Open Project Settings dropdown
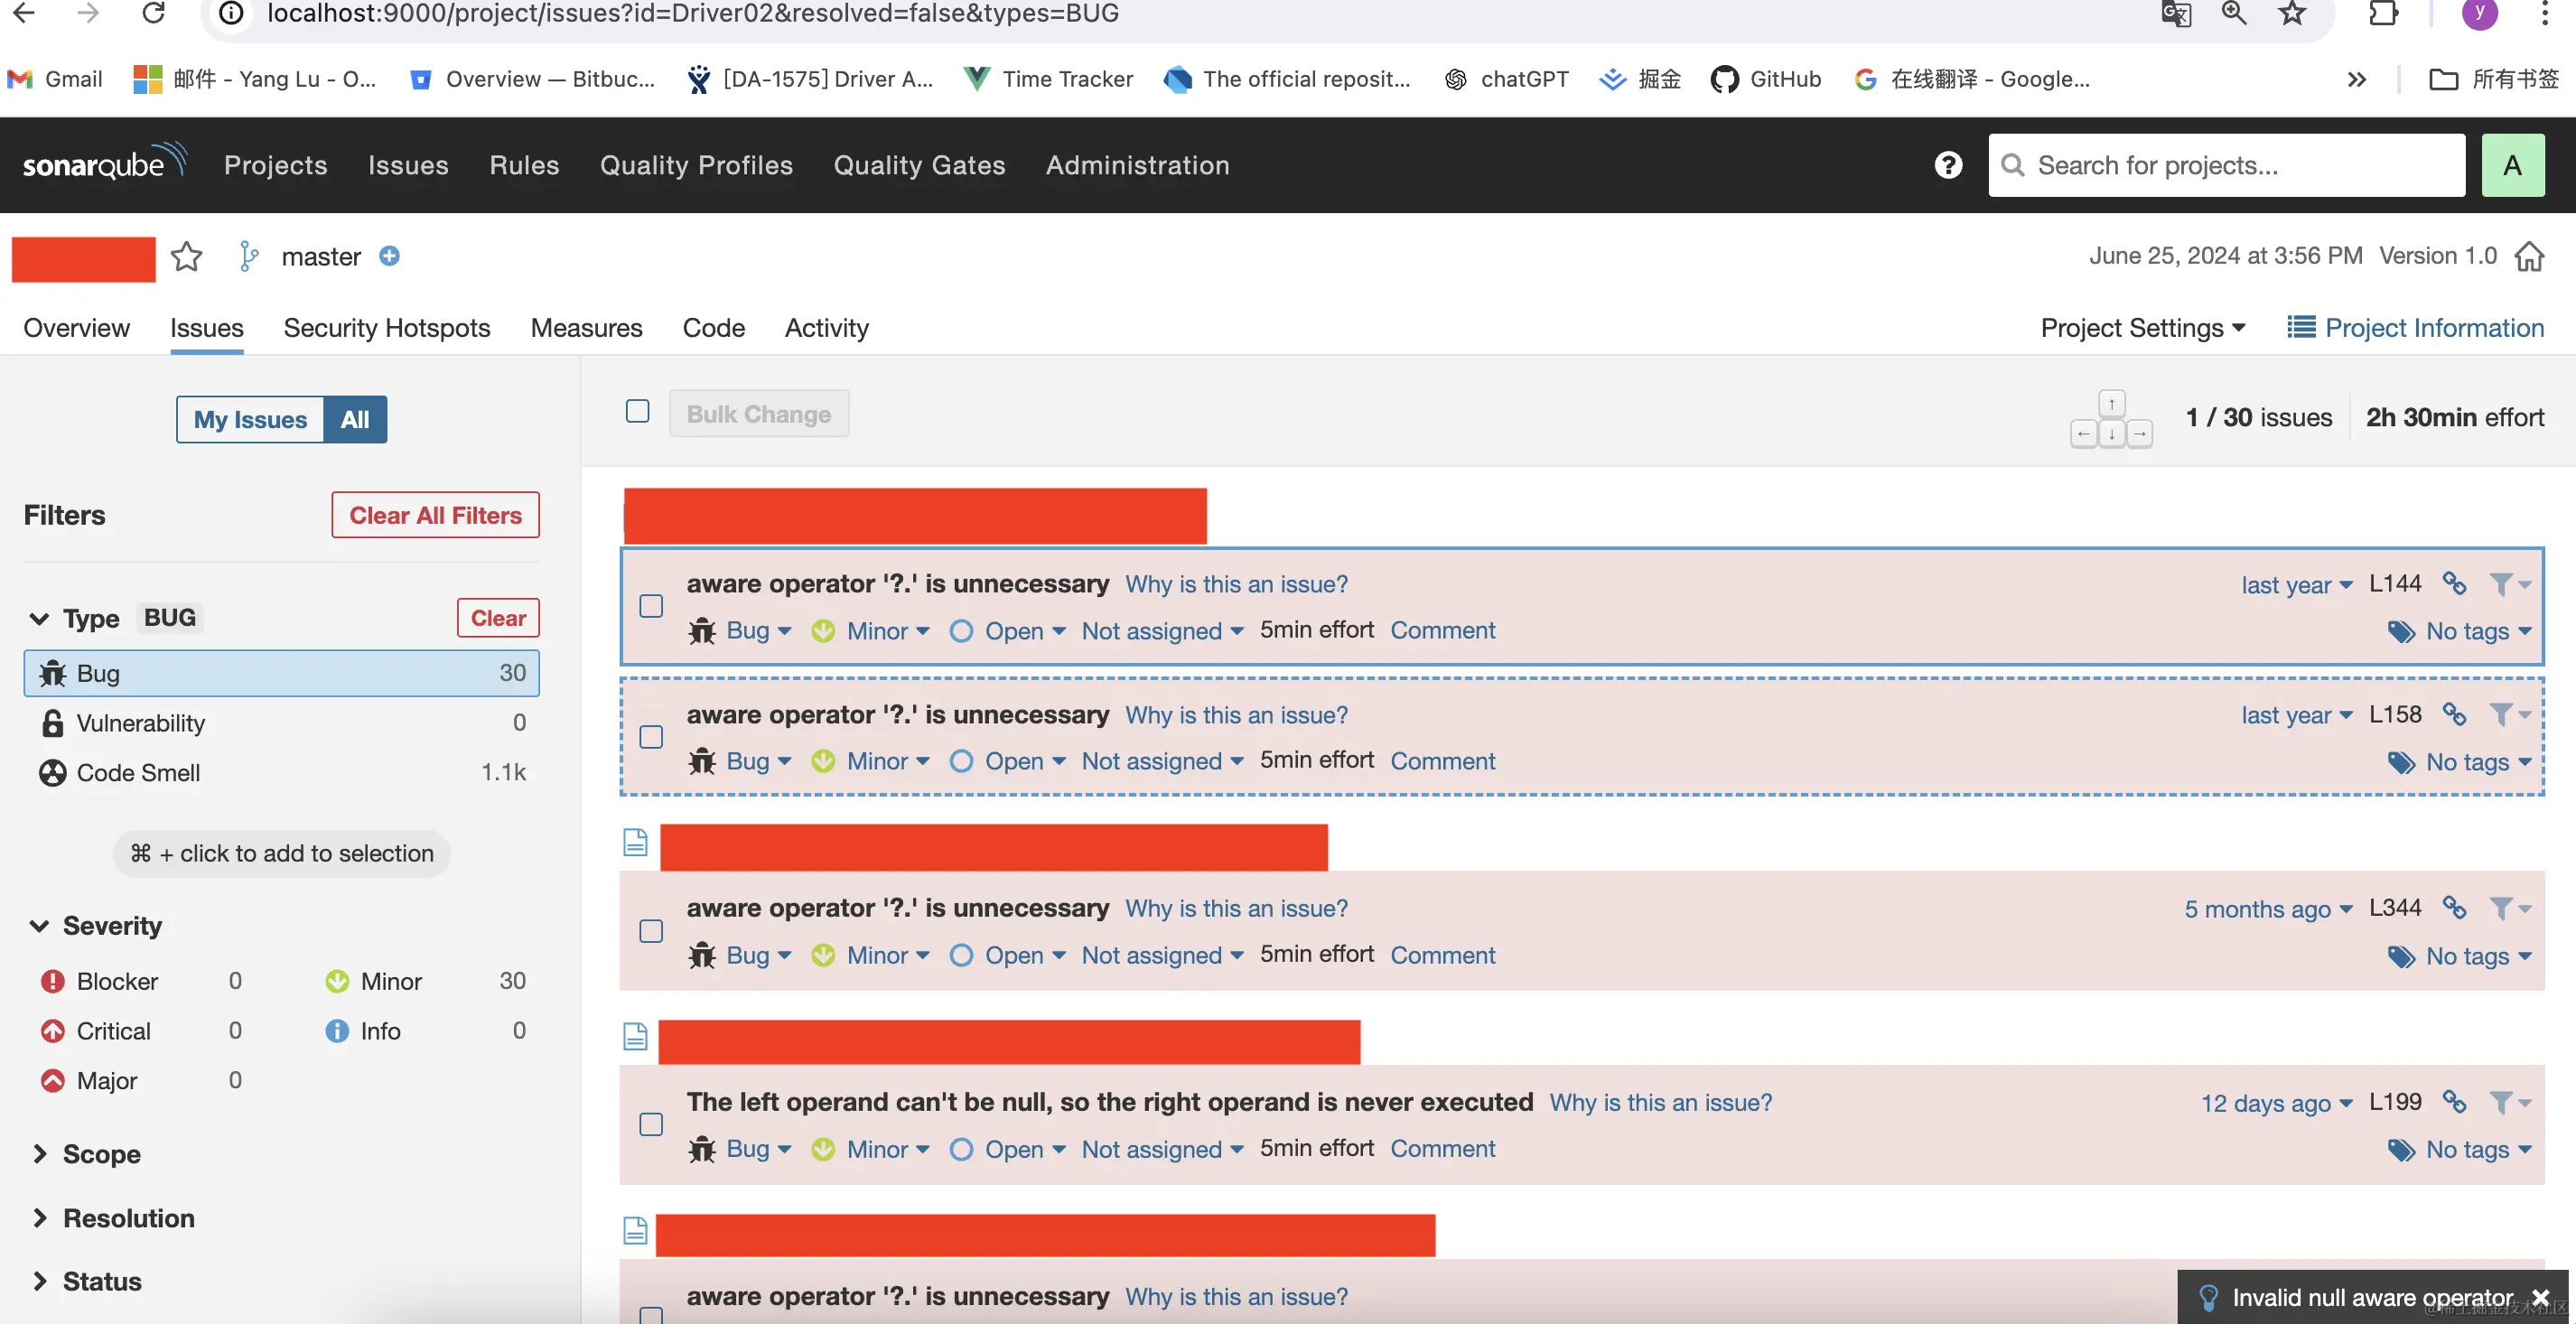Image resolution: width=2576 pixels, height=1324 pixels. coord(2142,328)
